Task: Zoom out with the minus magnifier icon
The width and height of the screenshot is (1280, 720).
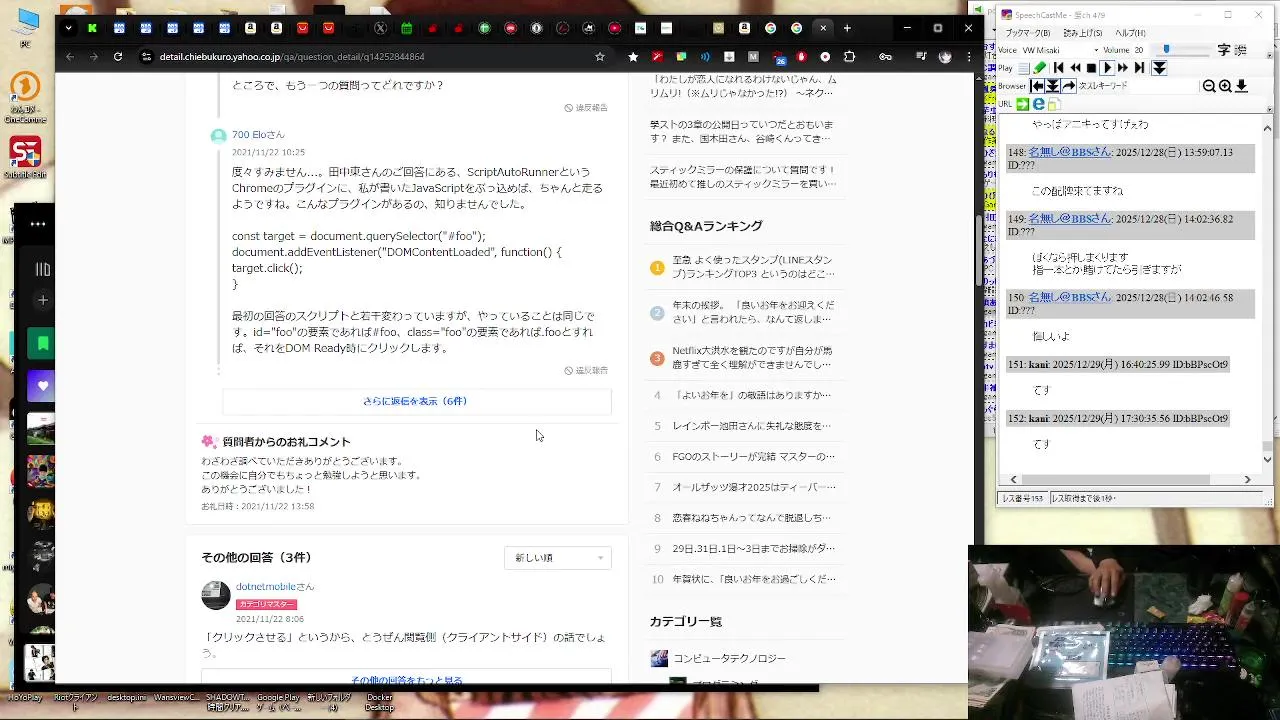Action: tap(1209, 87)
